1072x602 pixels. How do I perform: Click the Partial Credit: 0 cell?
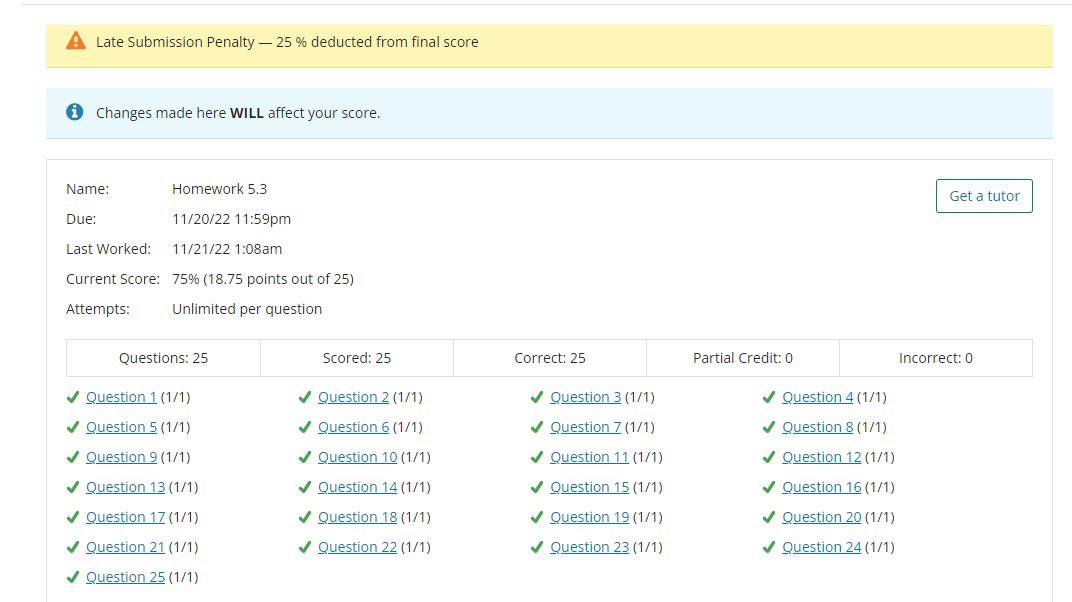[x=742, y=358]
